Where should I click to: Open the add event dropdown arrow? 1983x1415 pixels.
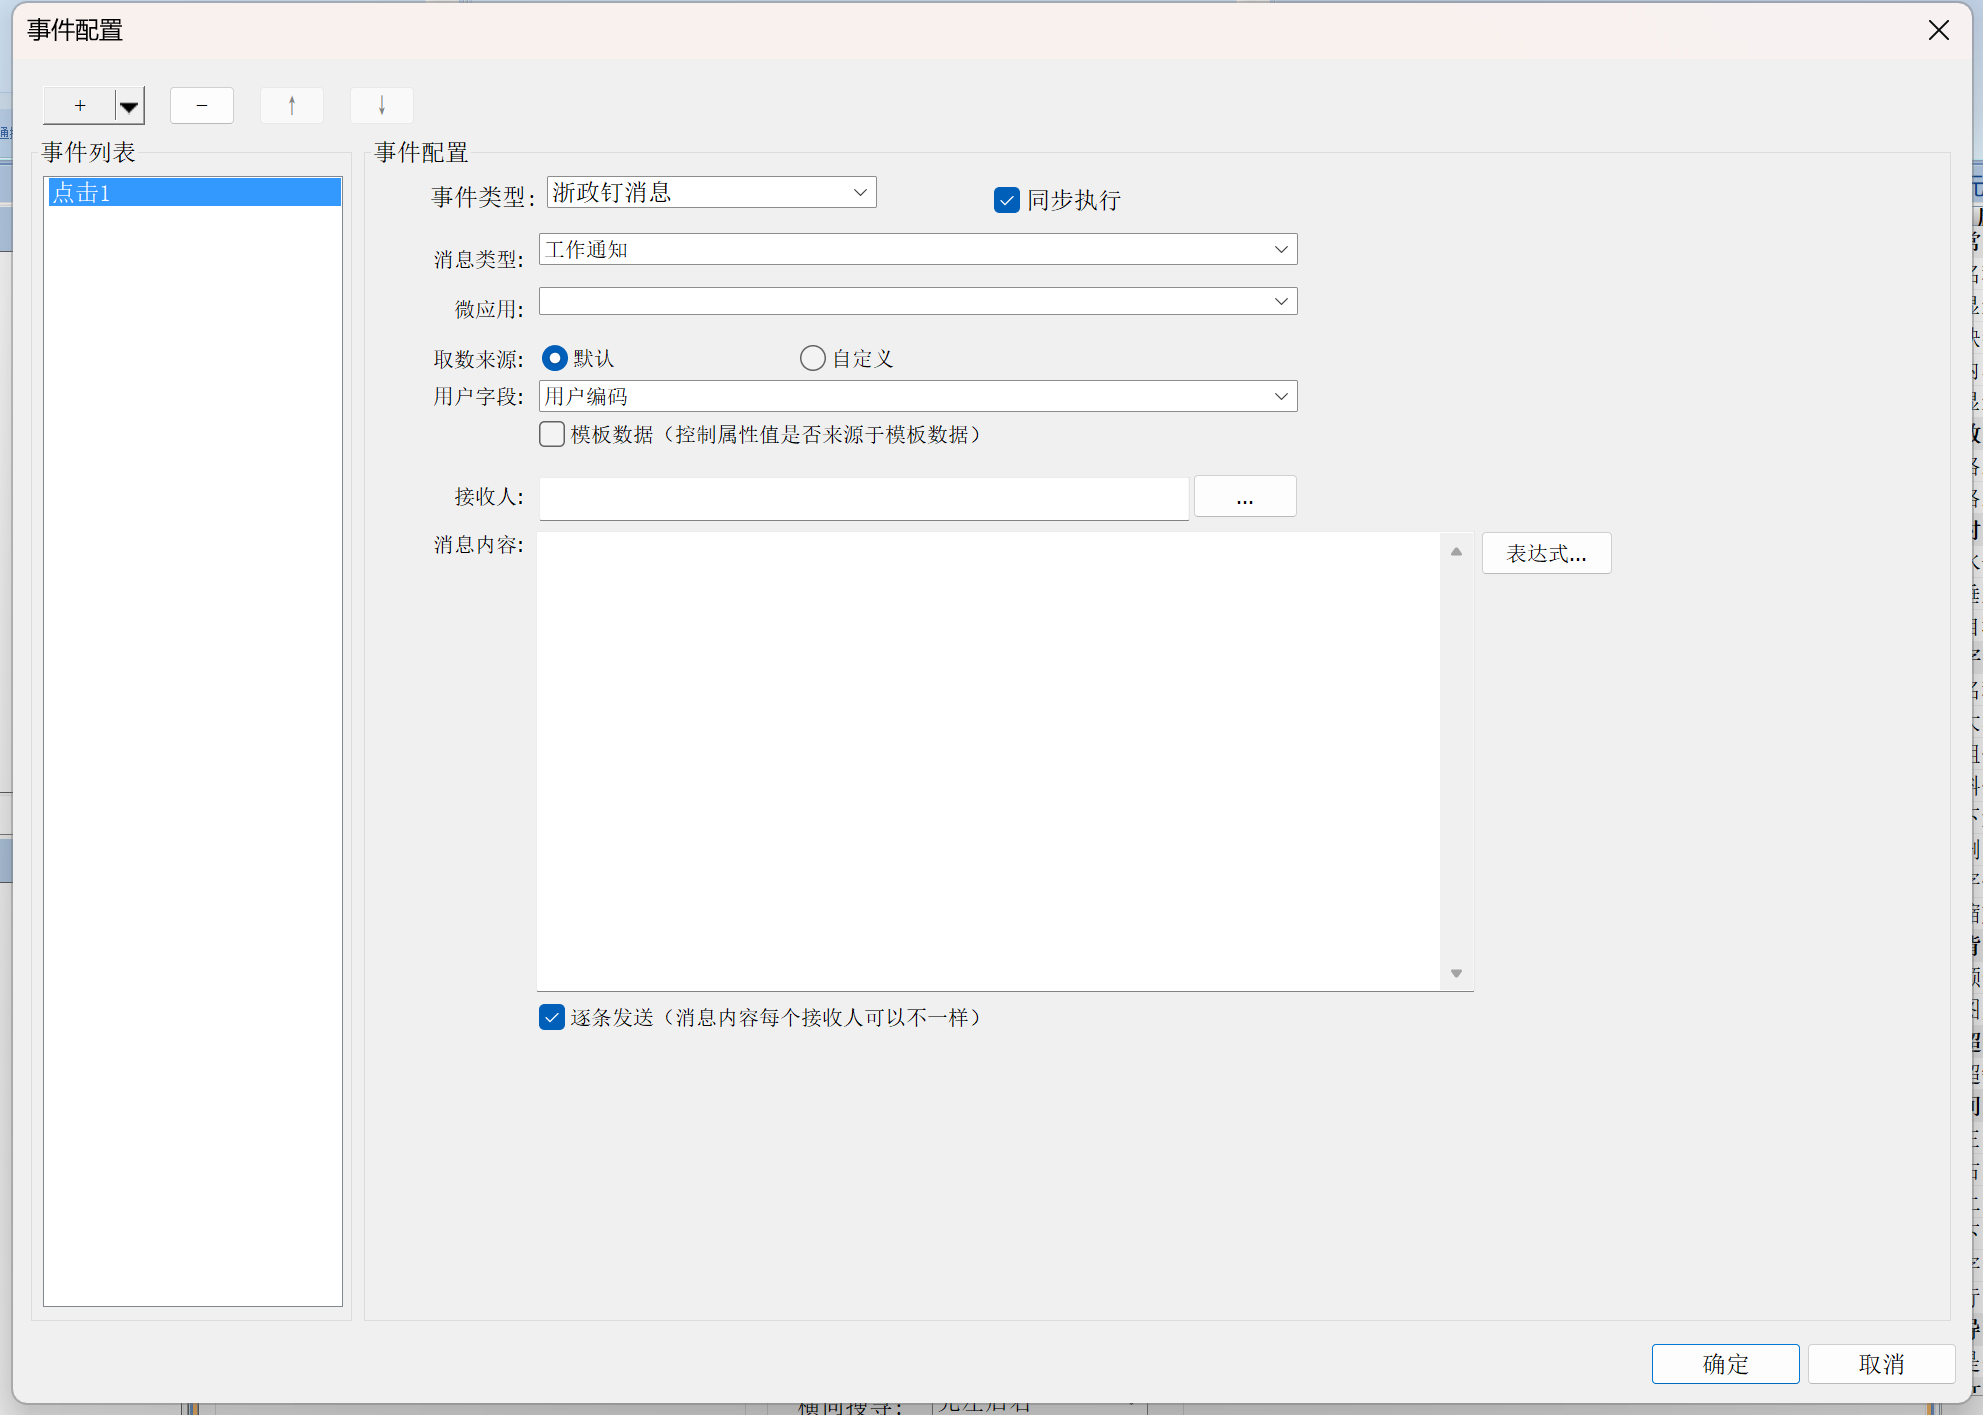click(129, 106)
